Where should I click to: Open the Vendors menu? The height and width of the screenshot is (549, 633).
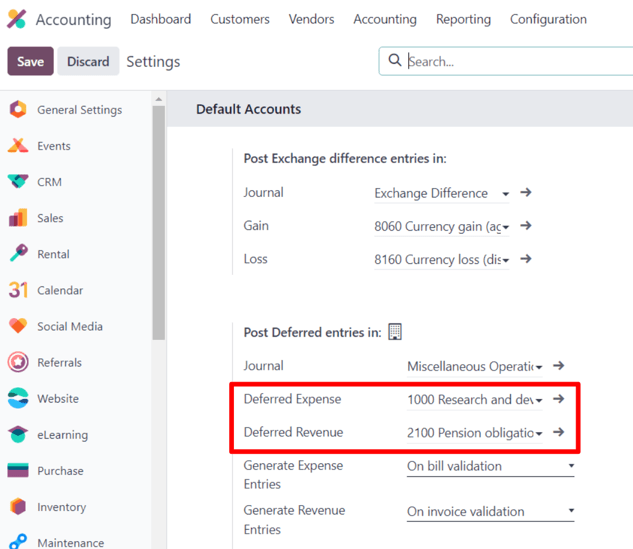[311, 19]
